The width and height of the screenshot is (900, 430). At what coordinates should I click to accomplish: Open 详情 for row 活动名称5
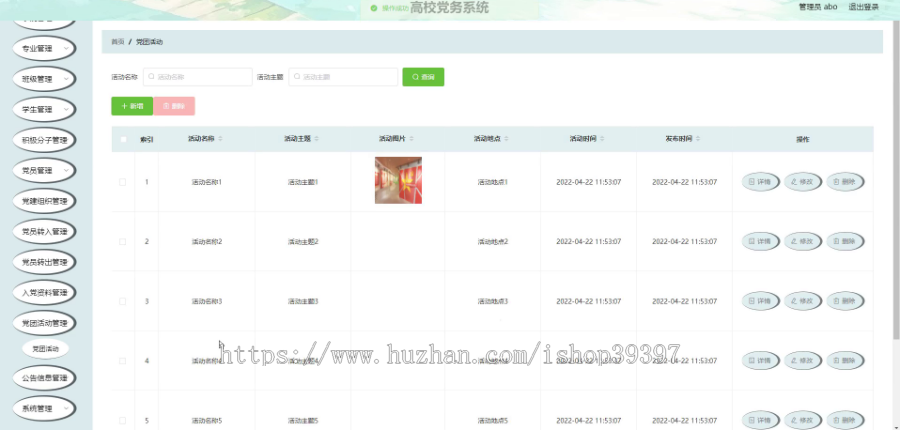[761, 421]
